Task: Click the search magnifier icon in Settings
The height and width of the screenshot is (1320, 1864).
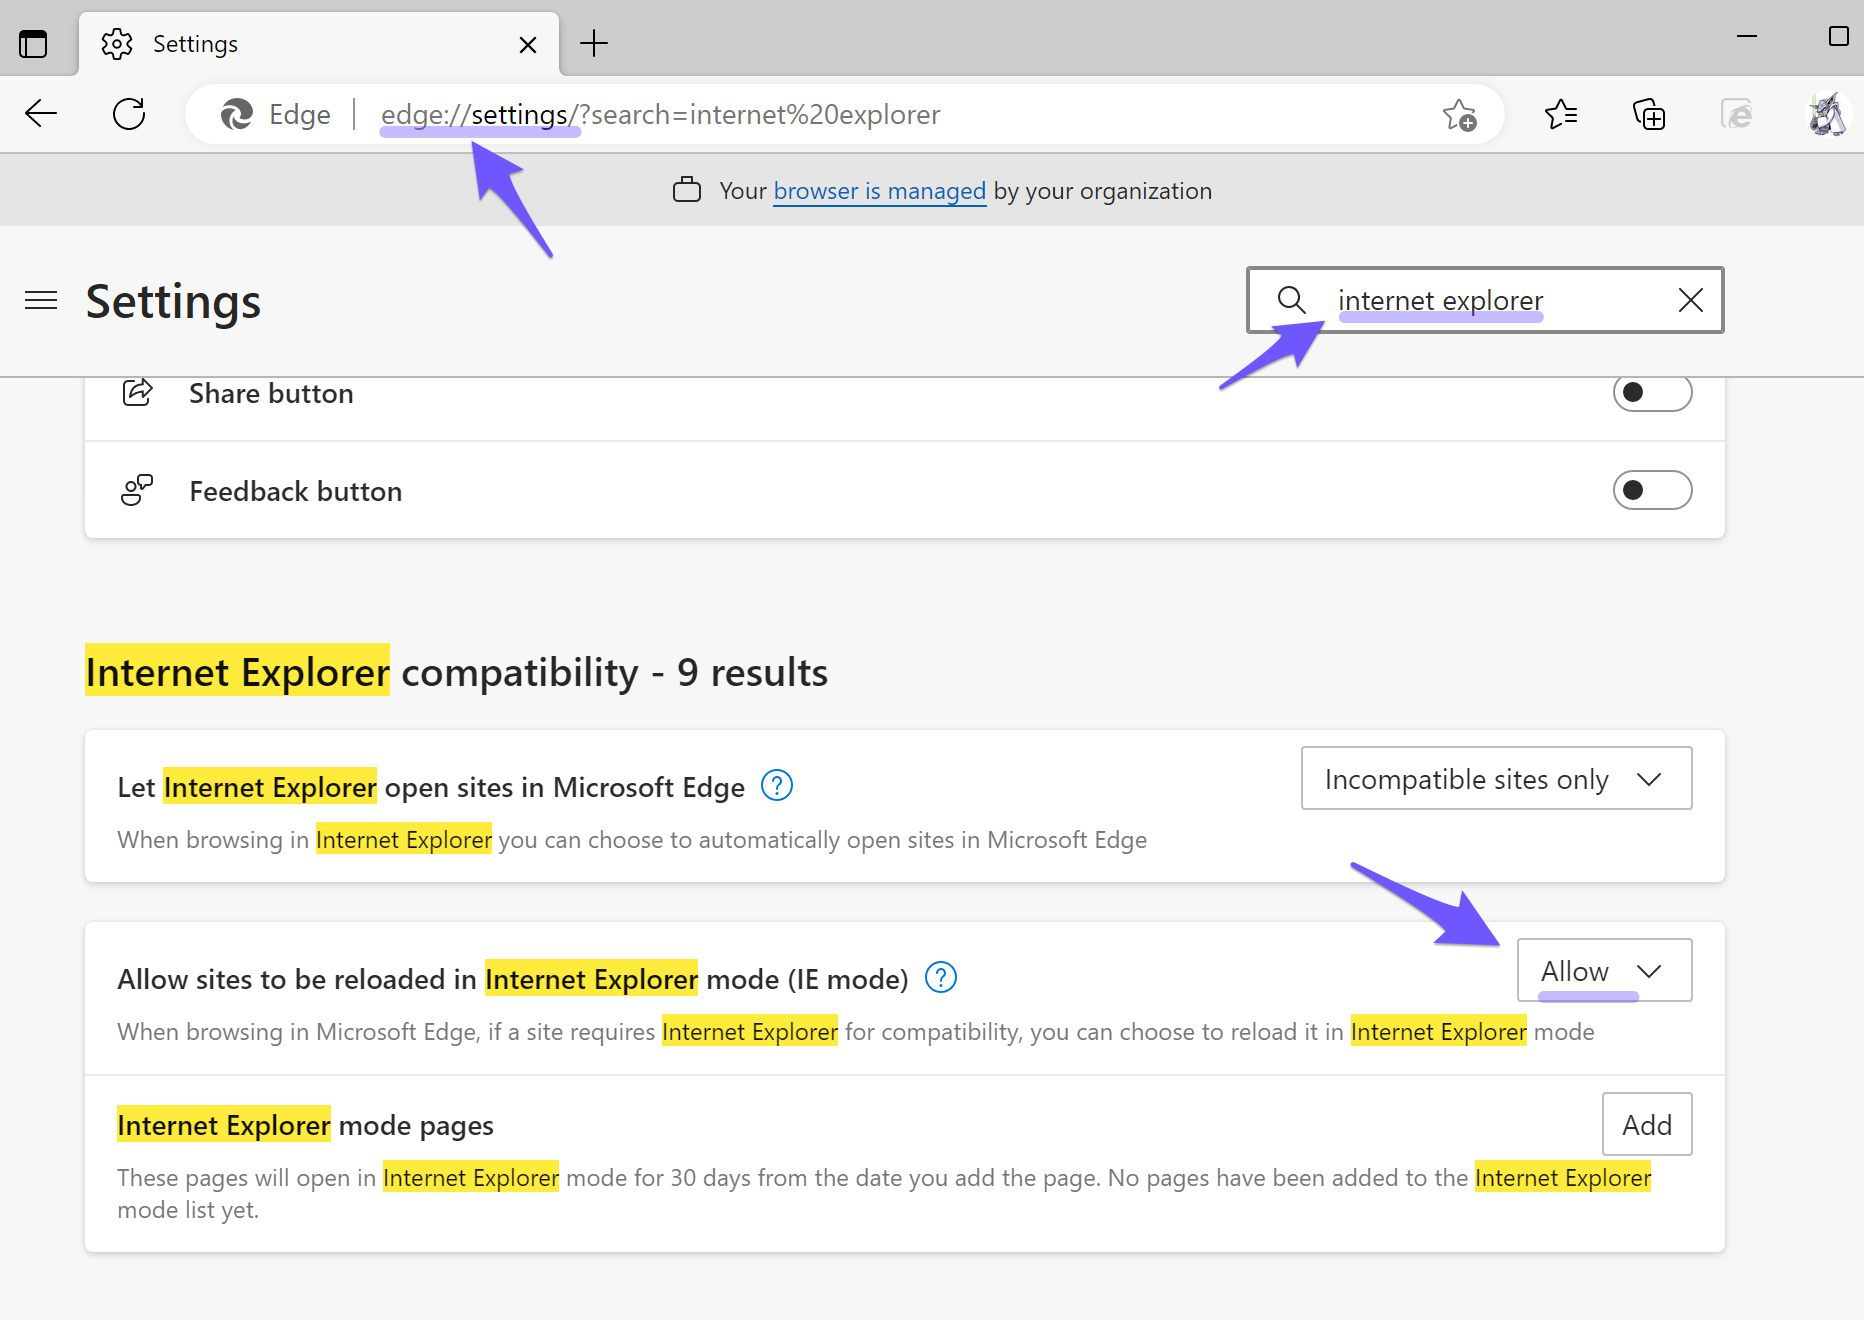Action: point(1292,300)
